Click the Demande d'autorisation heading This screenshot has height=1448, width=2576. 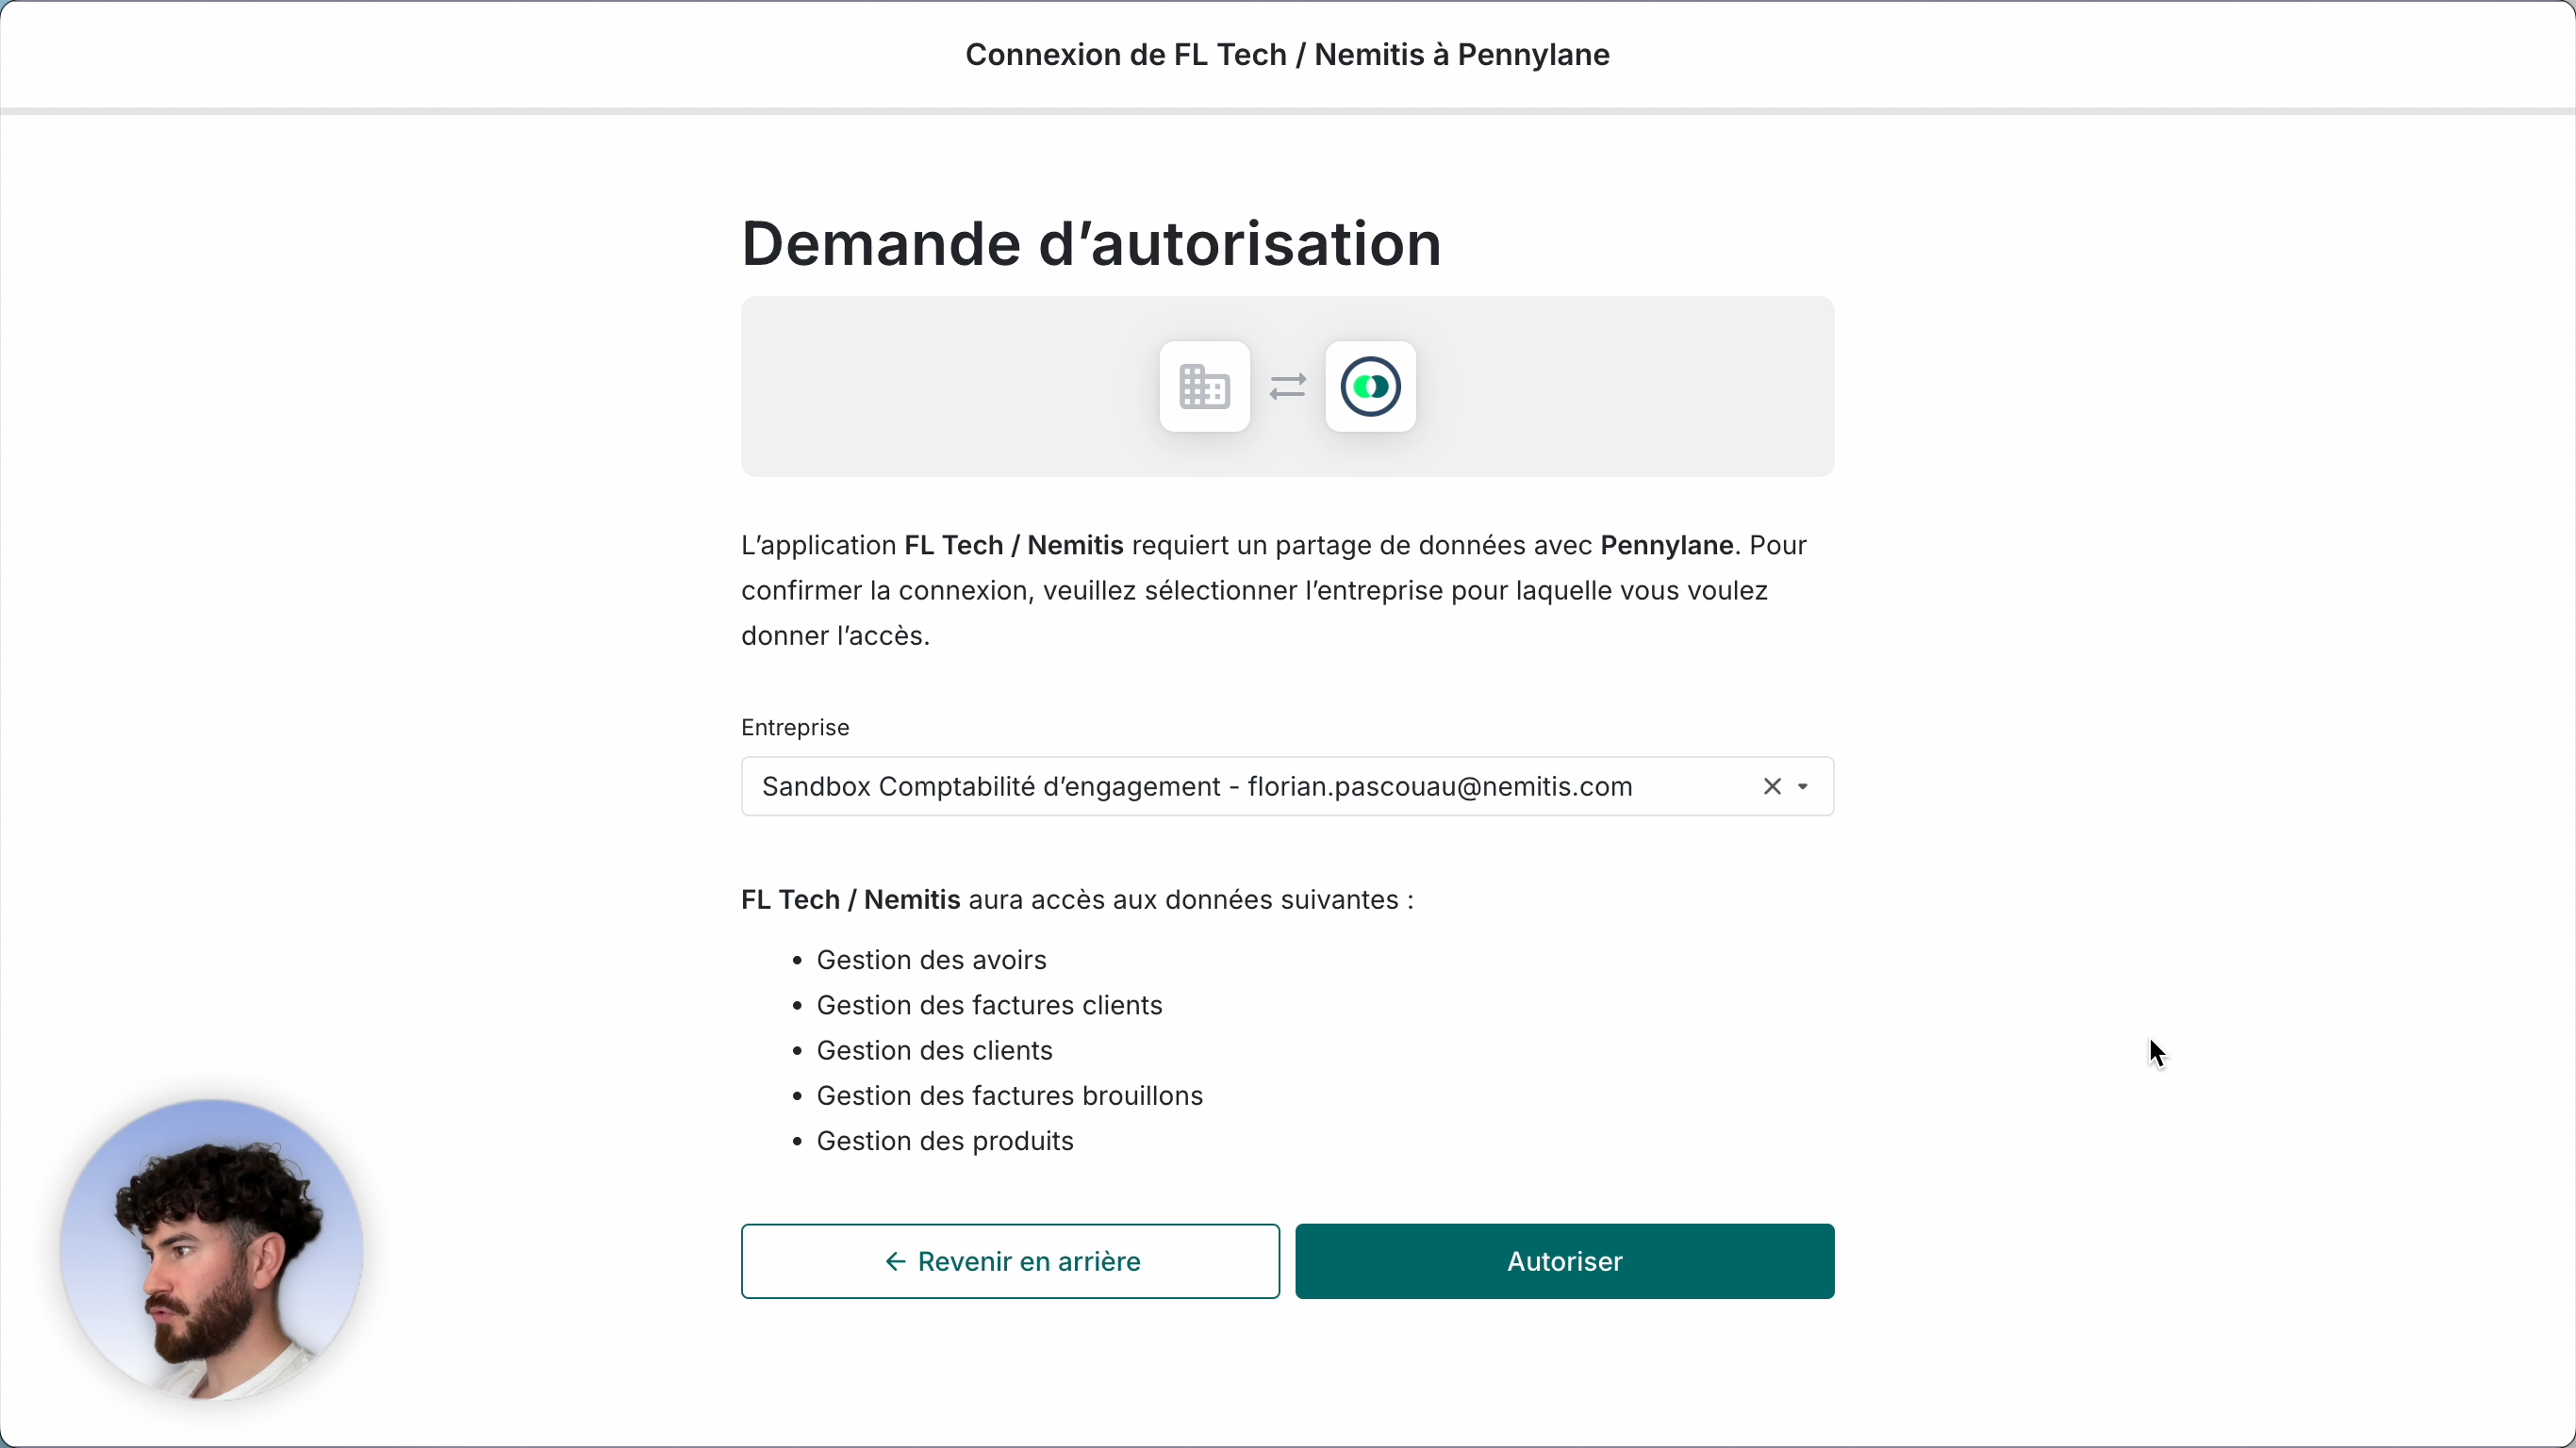(x=1091, y=244)
